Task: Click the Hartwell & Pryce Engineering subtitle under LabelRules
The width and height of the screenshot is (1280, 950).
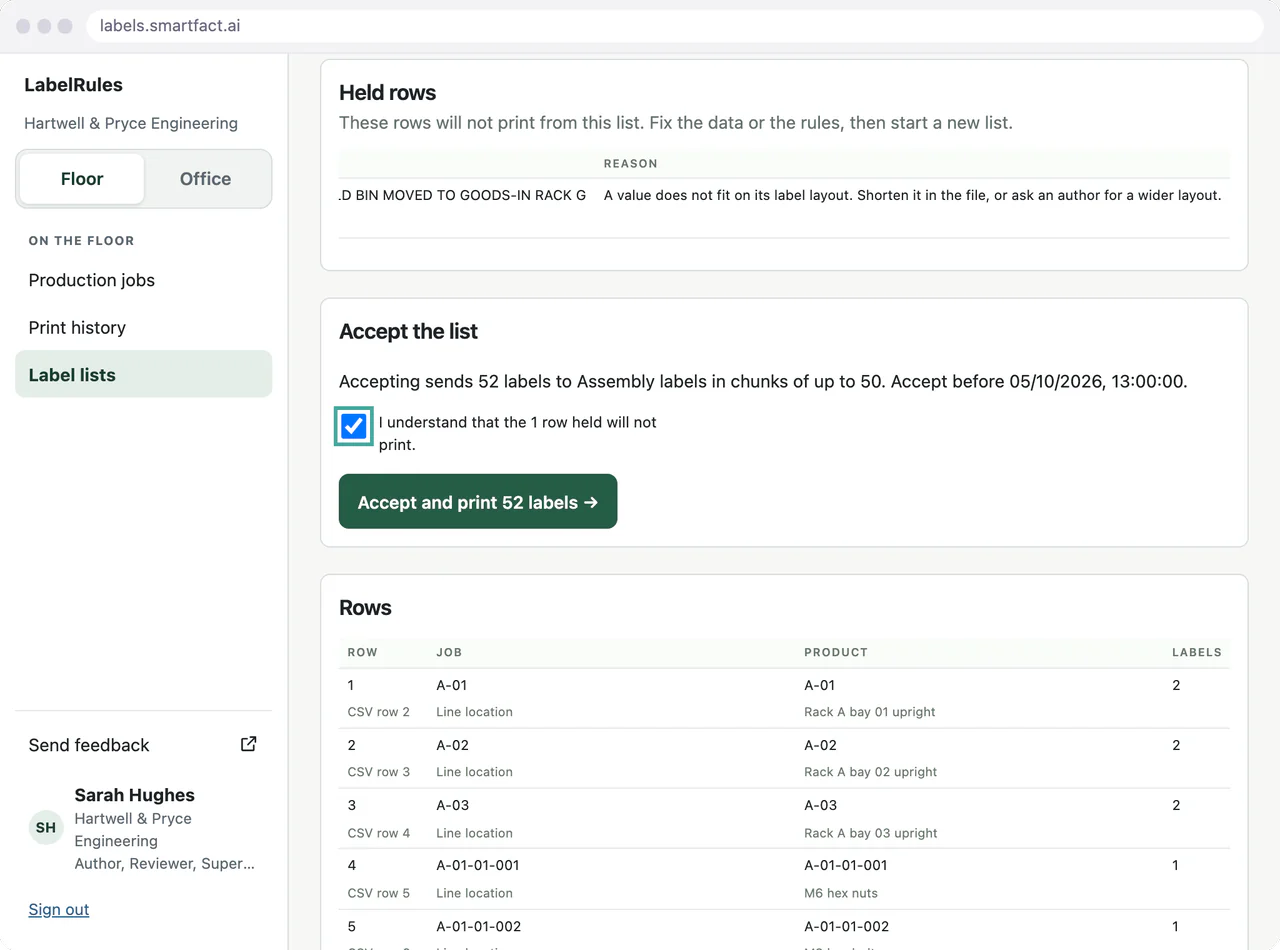Action: point(131,123)
